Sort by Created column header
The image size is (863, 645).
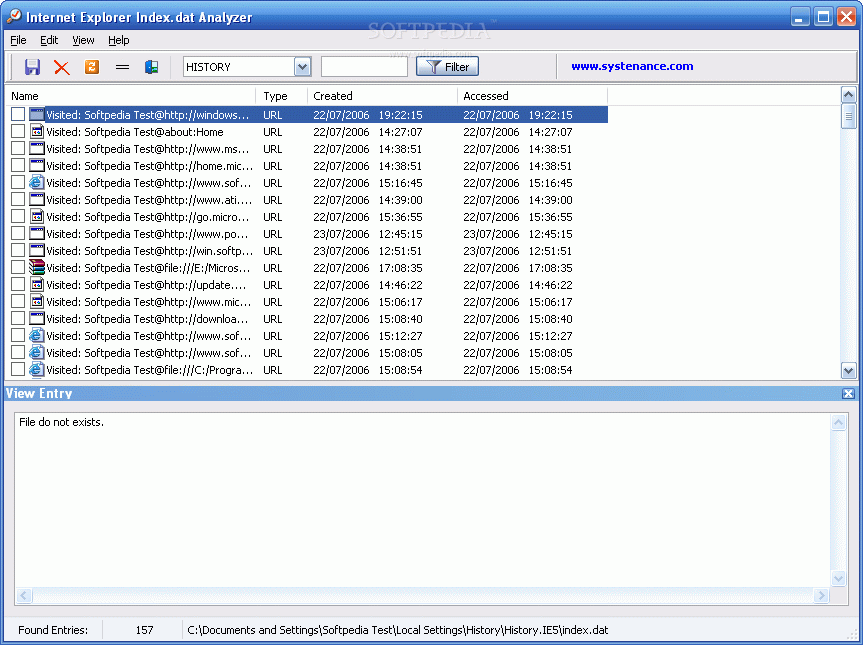point(382,96)
